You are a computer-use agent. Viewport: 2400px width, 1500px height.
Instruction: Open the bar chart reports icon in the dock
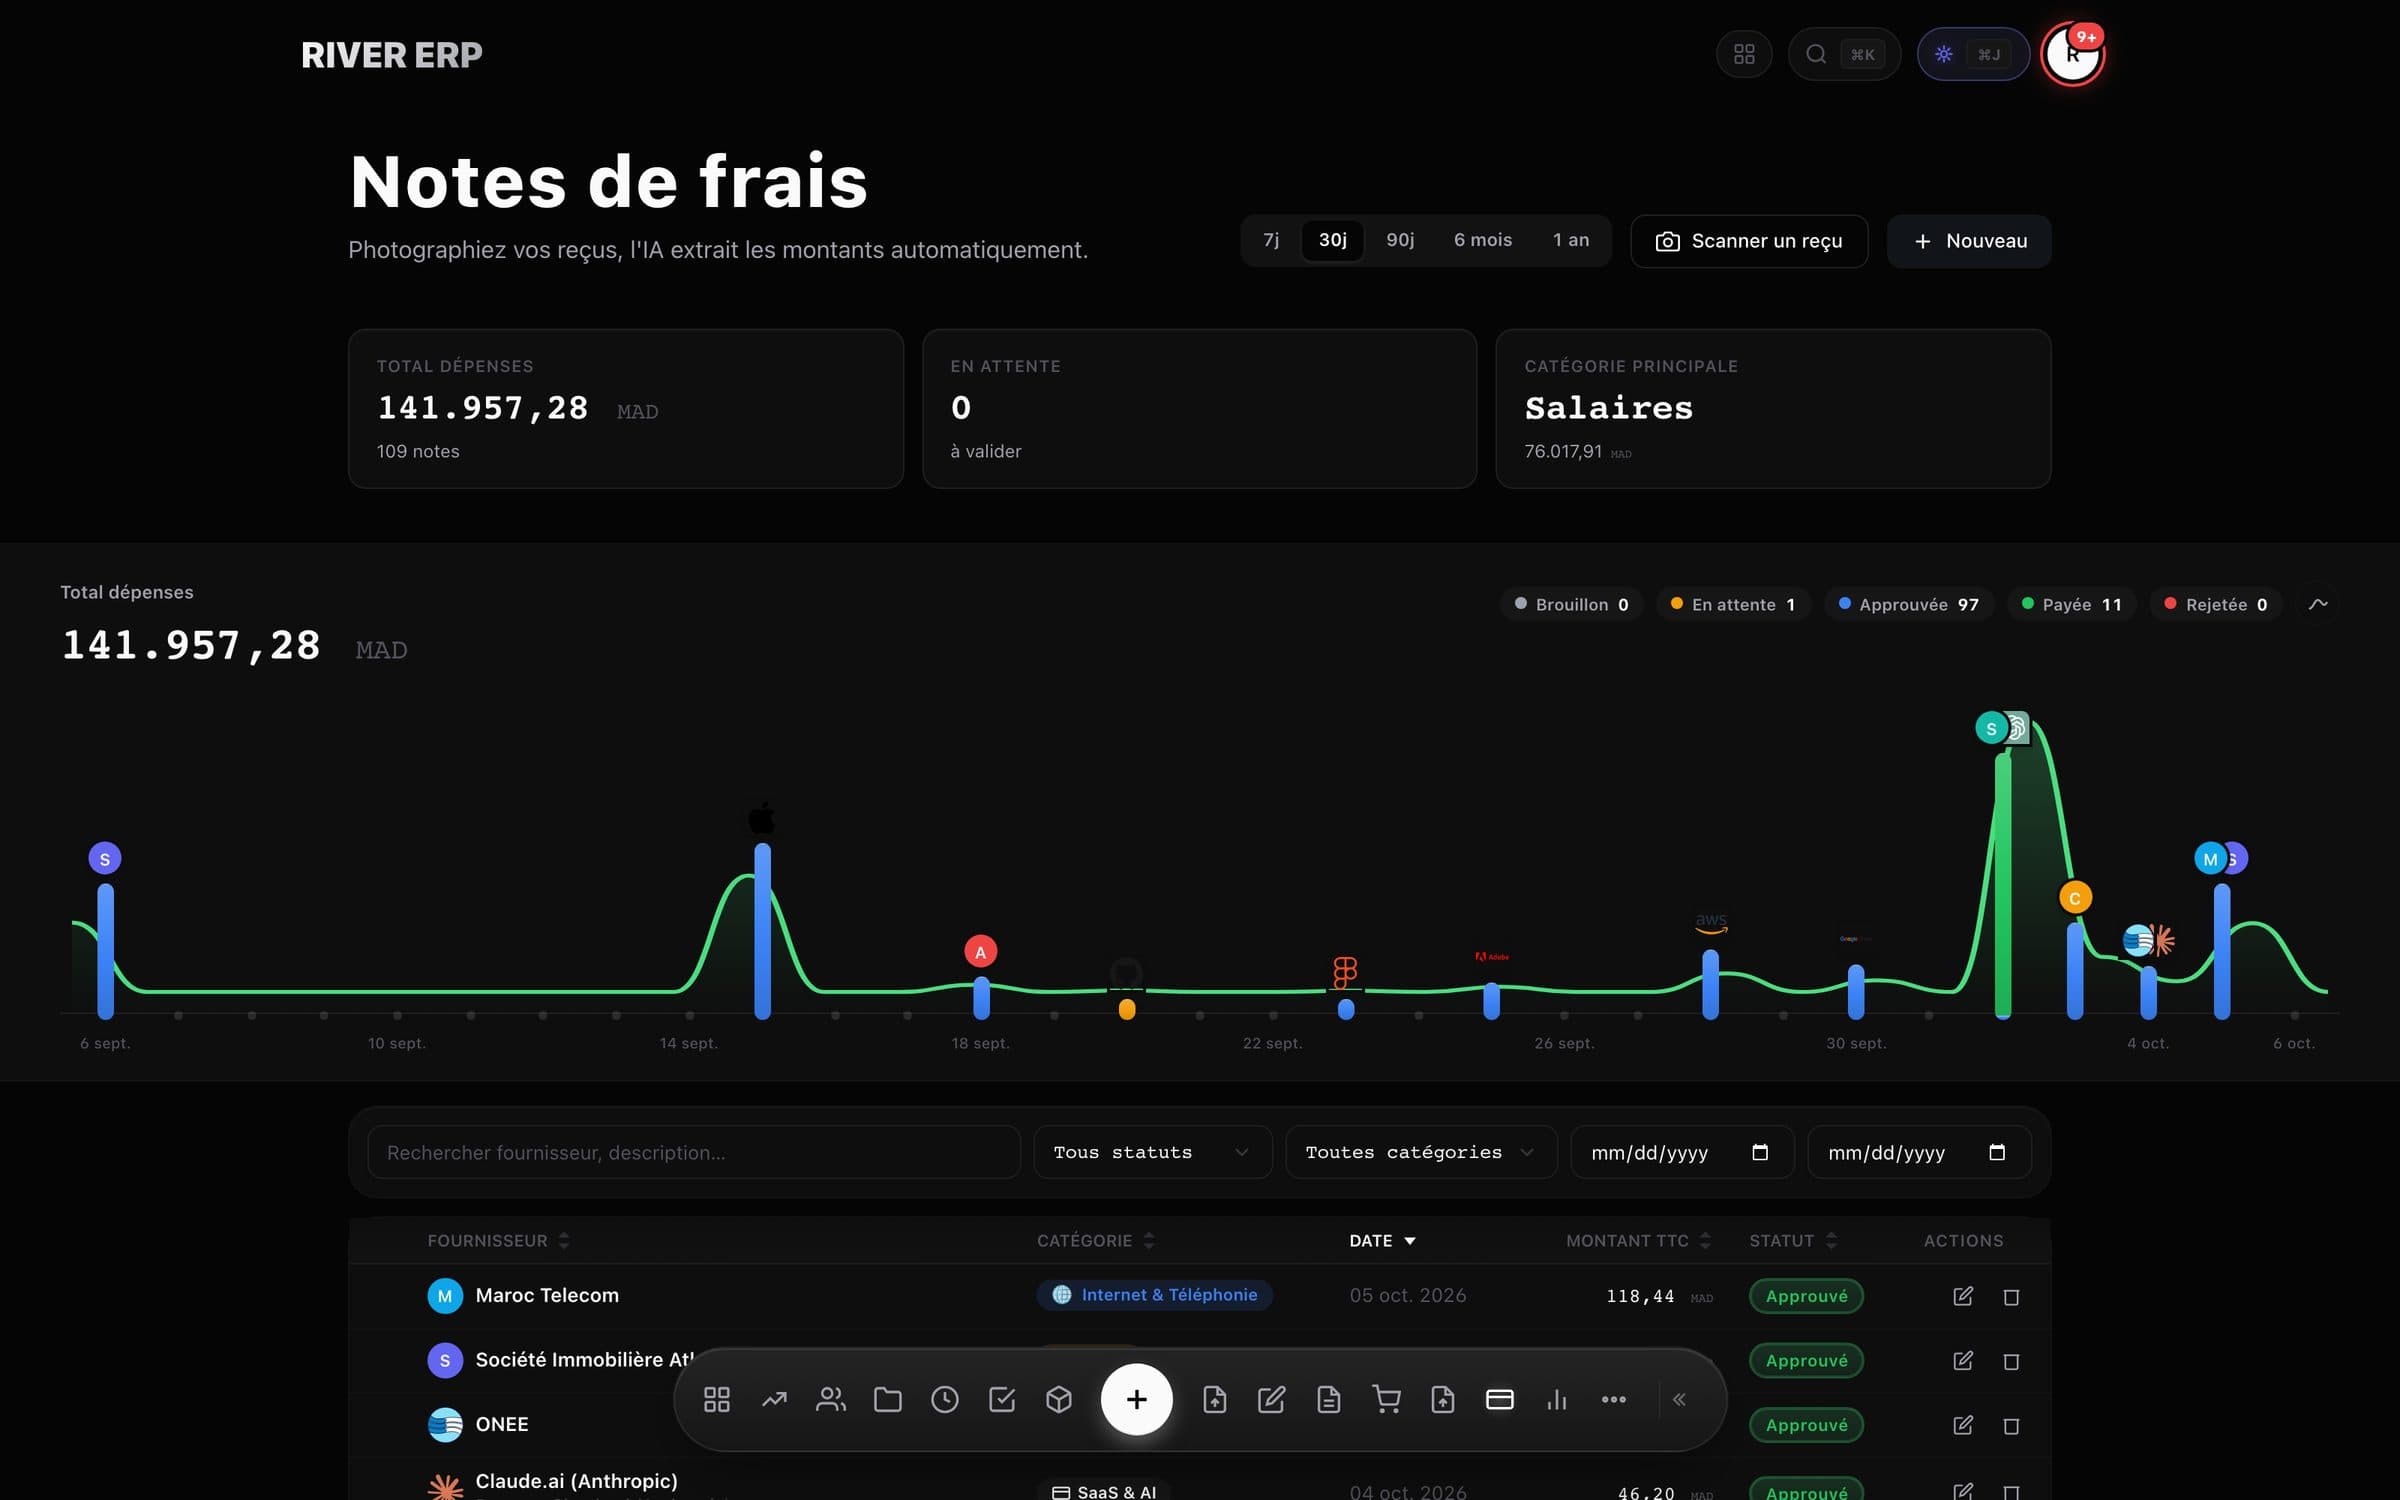pos(1557,1399)
